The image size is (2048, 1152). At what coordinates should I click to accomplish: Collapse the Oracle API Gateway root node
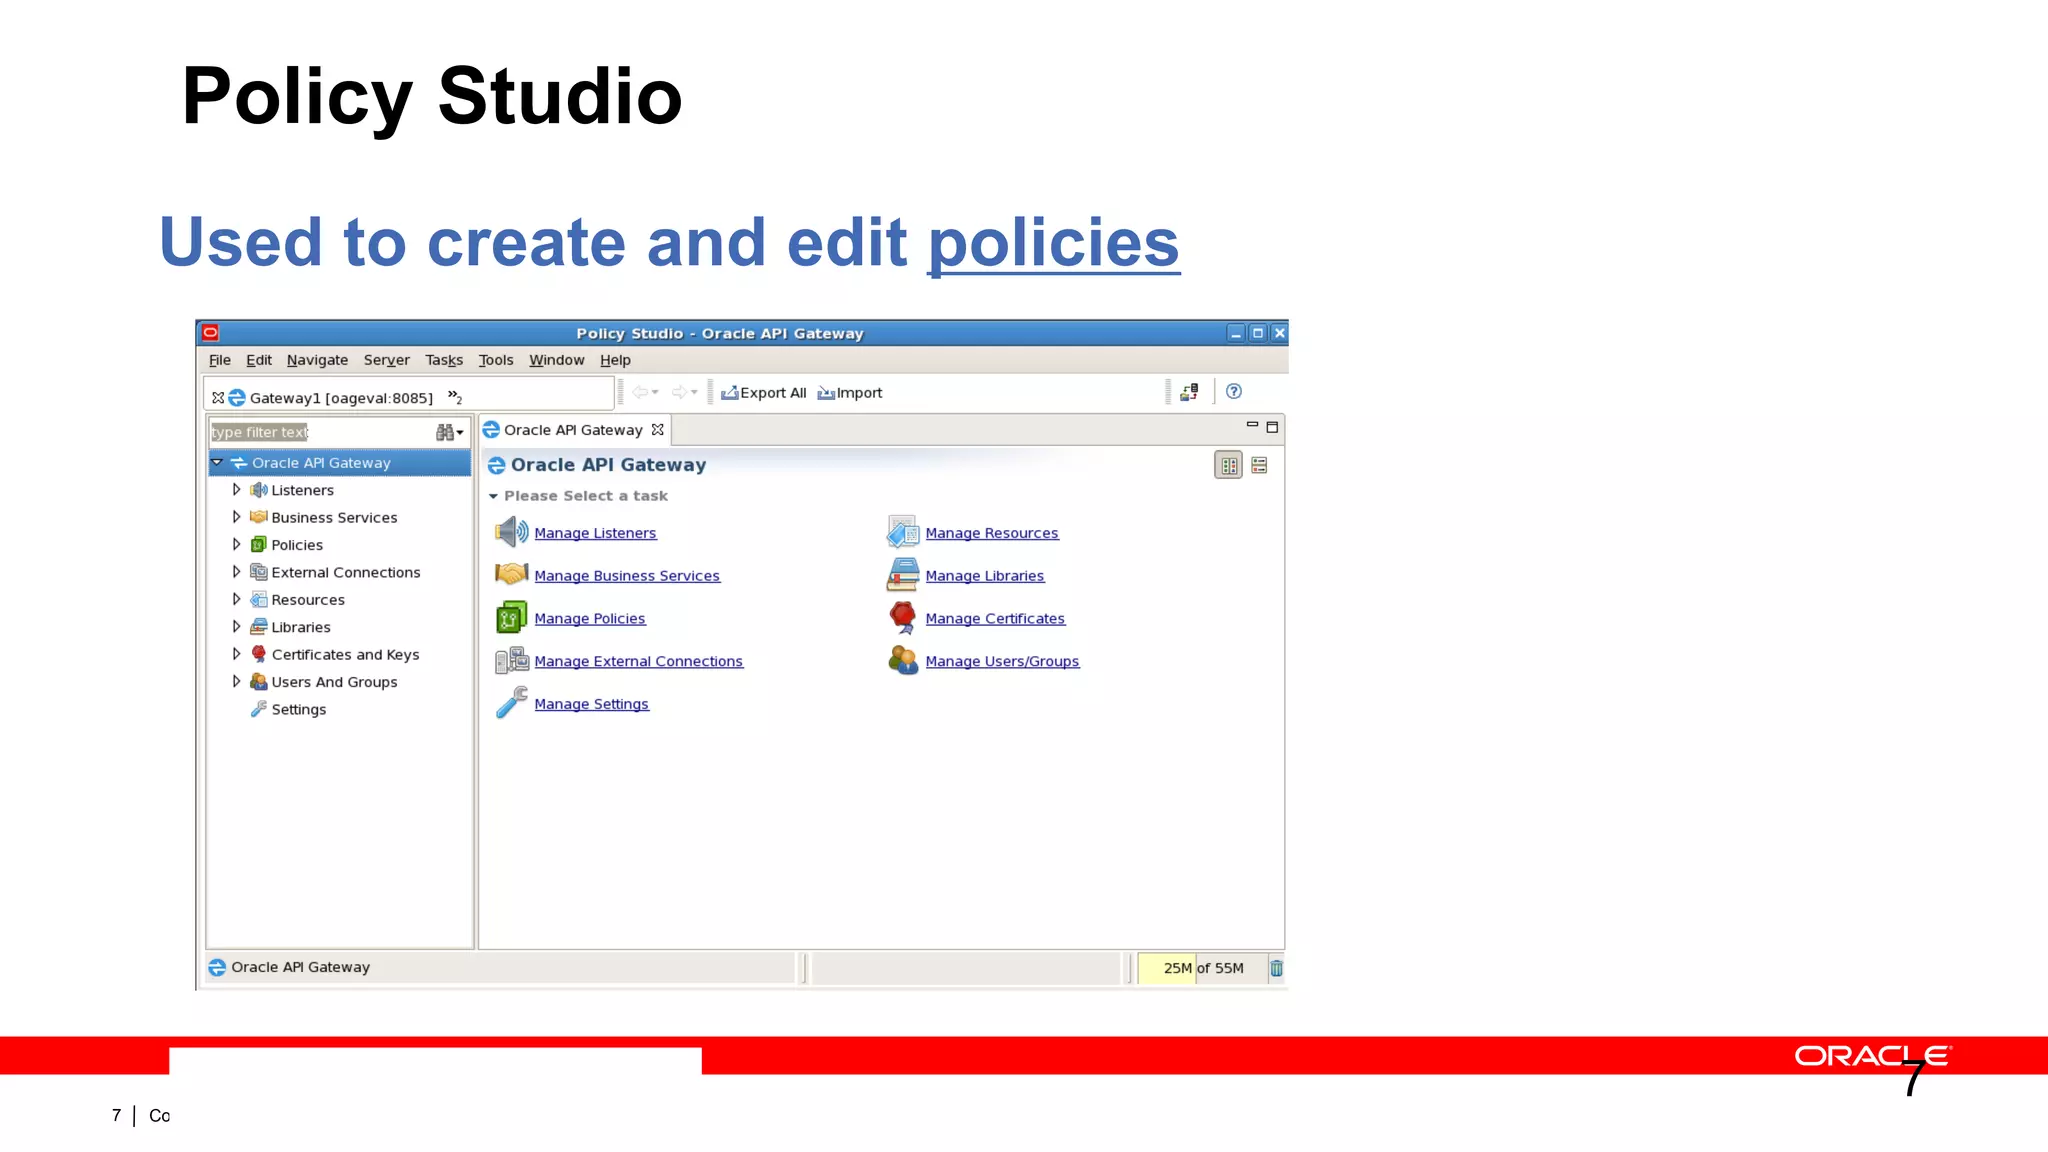click(x=217, y=463)
